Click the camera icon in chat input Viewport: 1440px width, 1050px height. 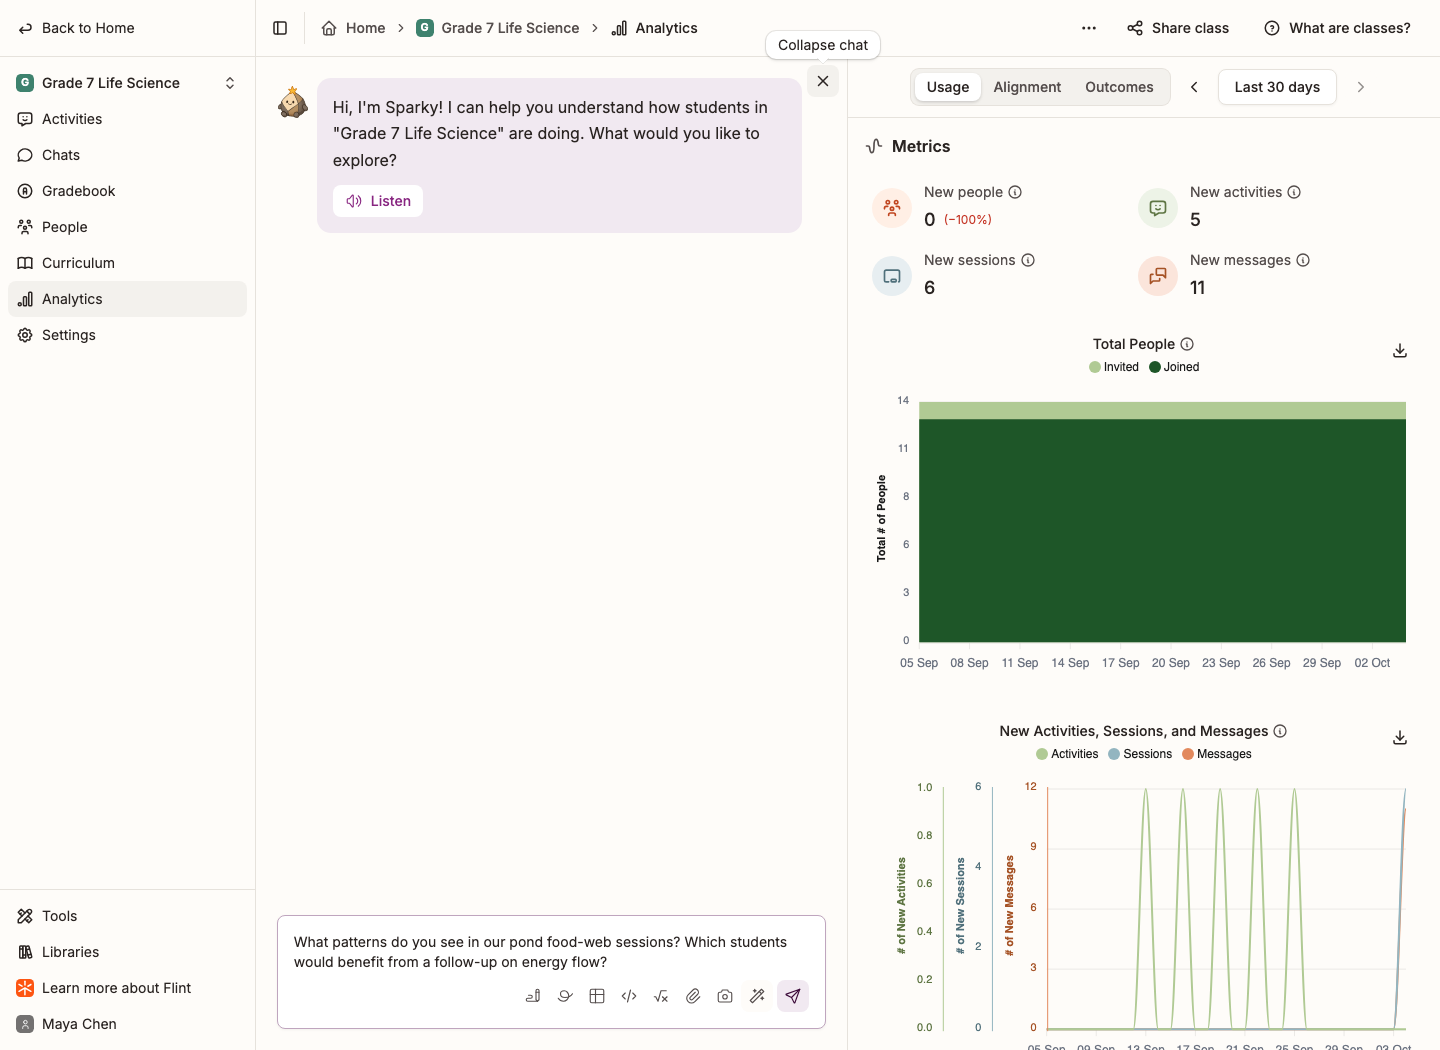pos(725,996)
